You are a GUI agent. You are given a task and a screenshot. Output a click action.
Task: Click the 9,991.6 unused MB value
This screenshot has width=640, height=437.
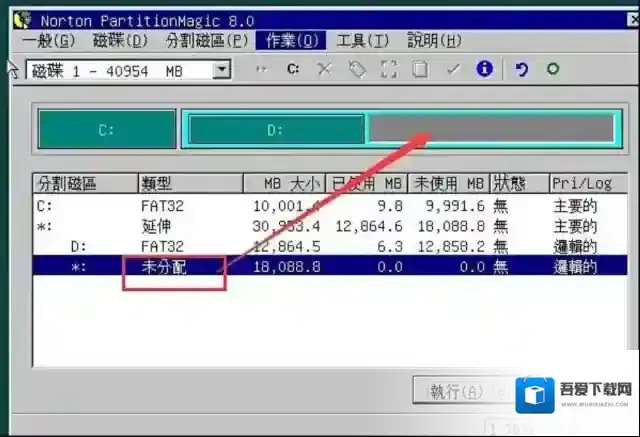point(455,206)
